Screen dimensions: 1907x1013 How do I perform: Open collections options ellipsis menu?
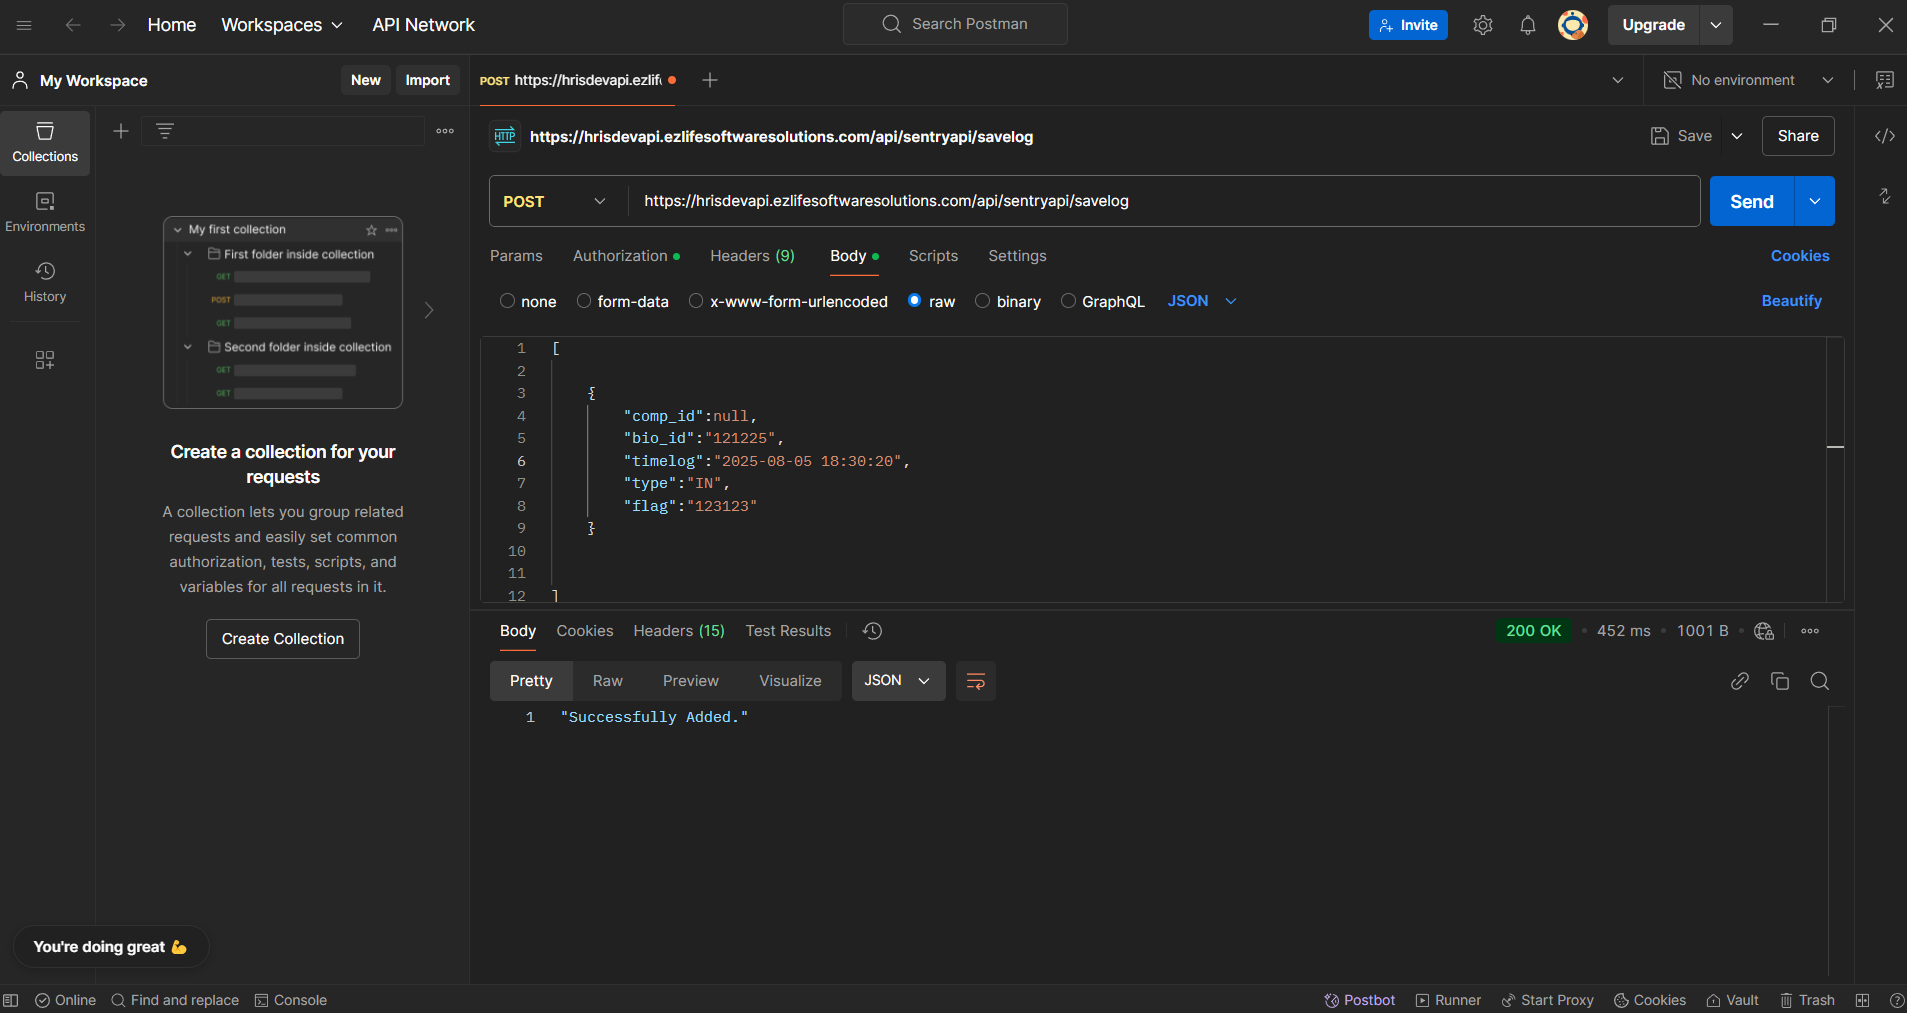pyautogui.click(x=445, y=131)
